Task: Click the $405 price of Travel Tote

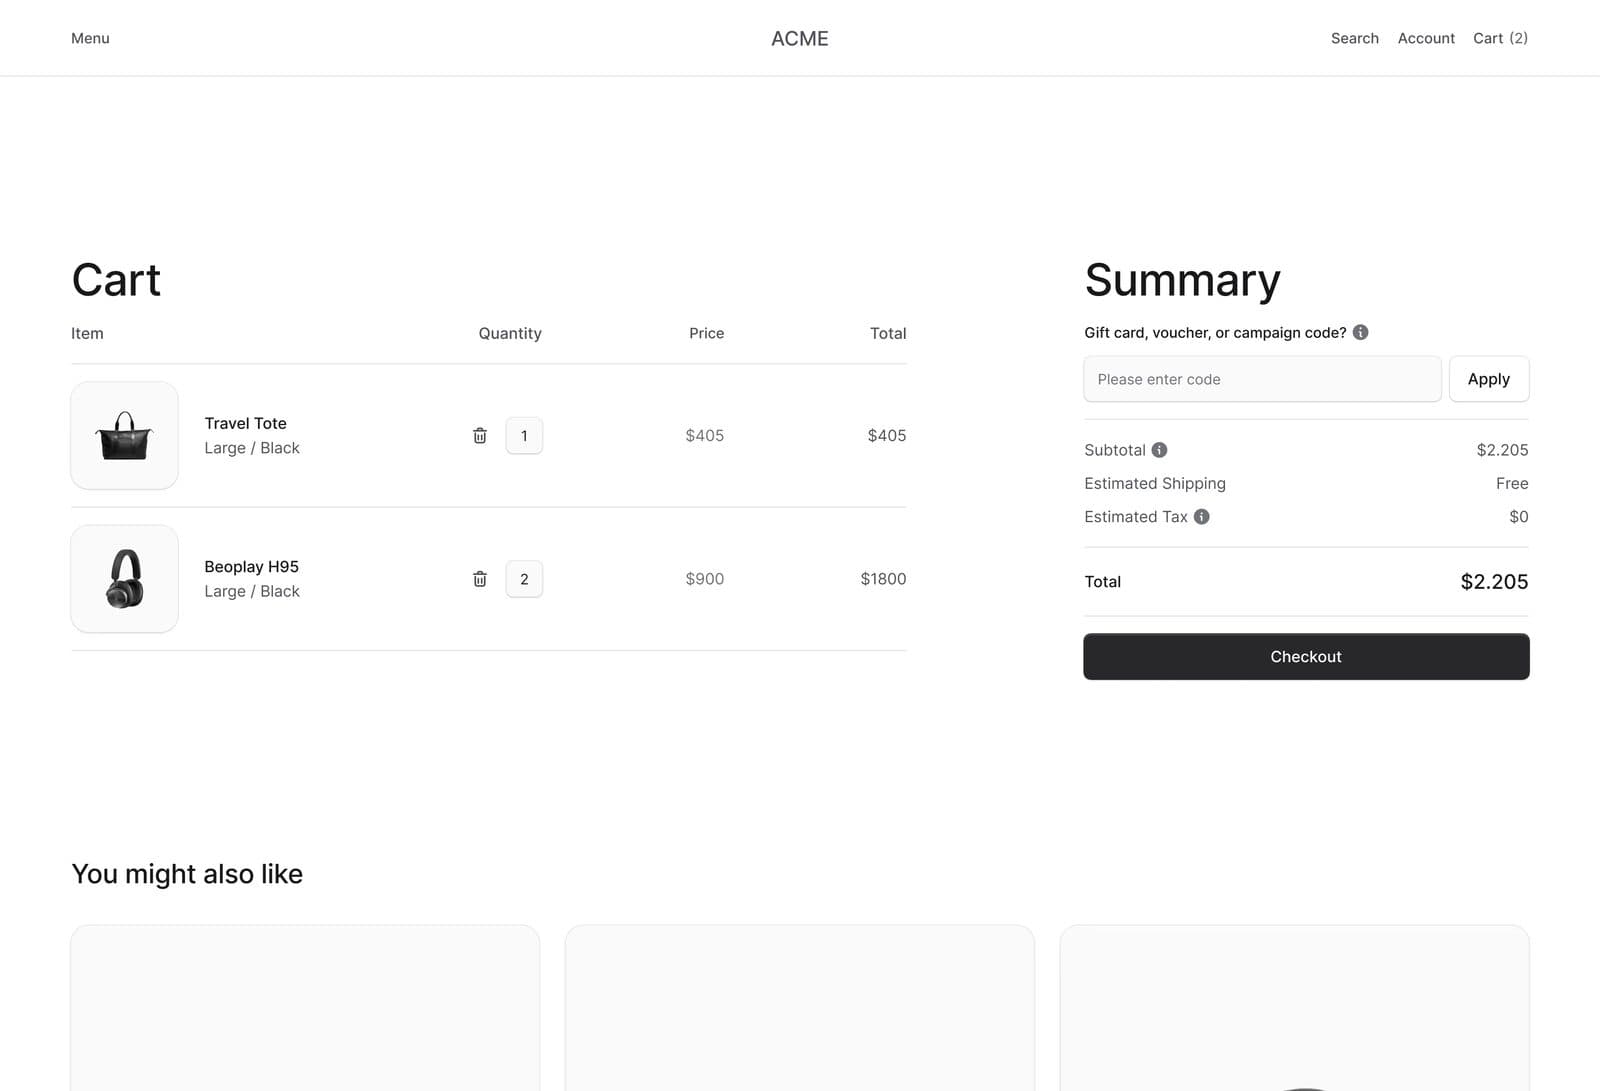Action: [704, 436]
